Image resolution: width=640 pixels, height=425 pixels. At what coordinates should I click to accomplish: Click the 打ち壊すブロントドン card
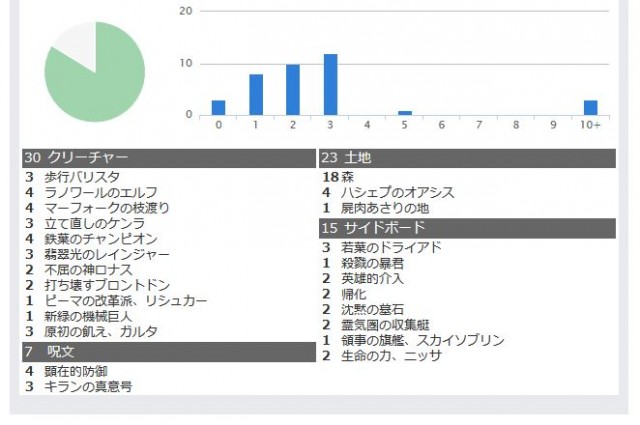(x=107, y=285)
